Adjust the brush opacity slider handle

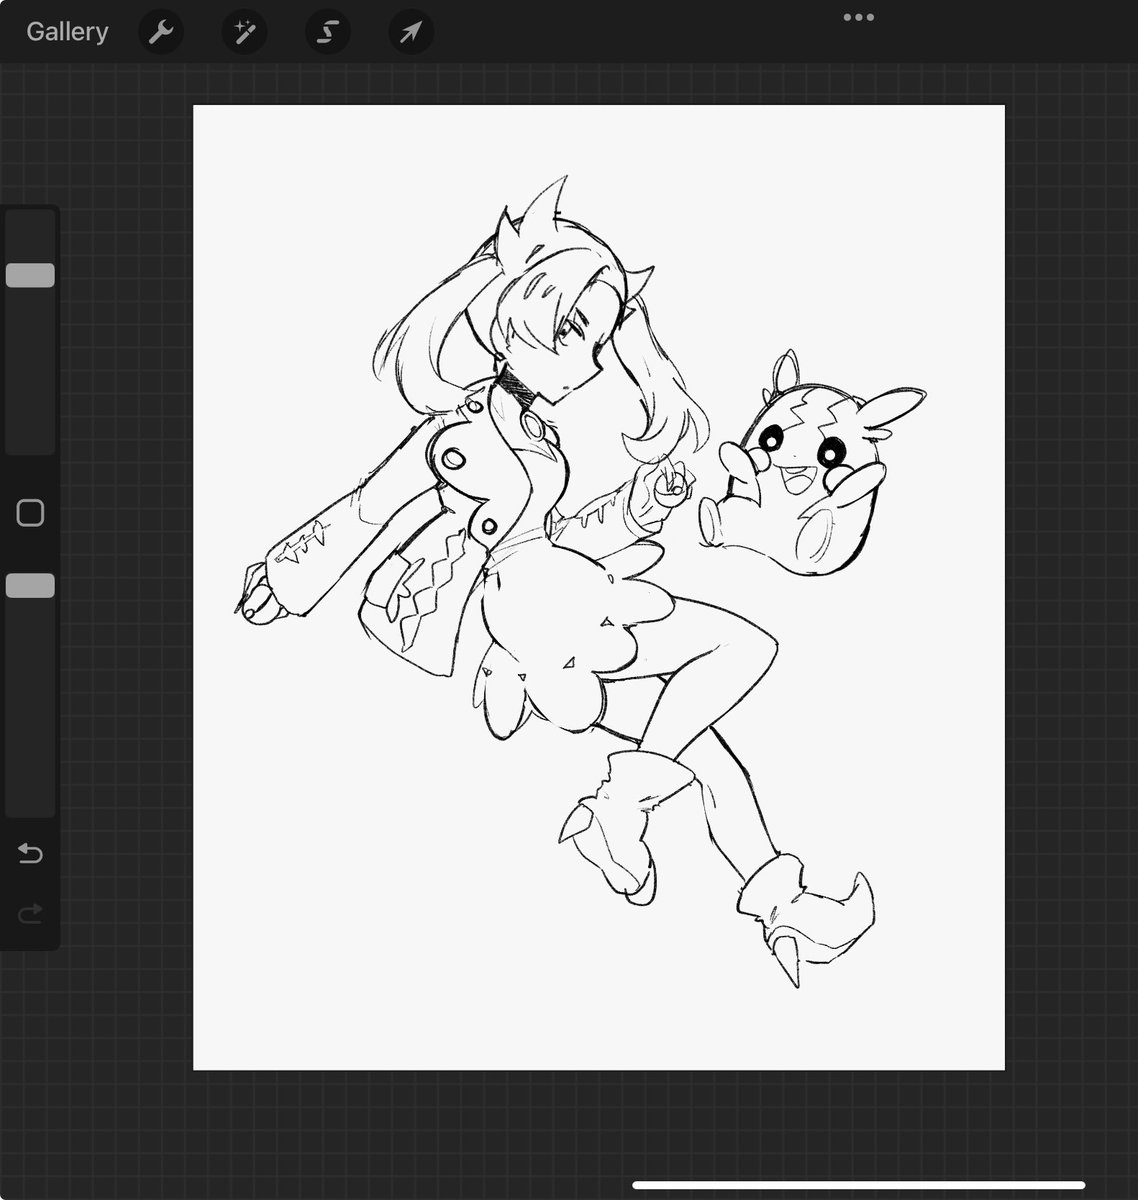click(x=30, y=586)
